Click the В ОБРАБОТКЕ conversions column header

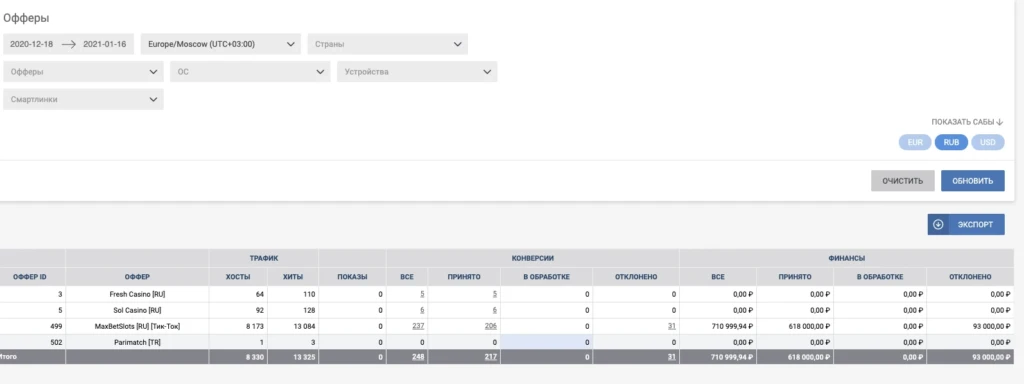(547, 277)
